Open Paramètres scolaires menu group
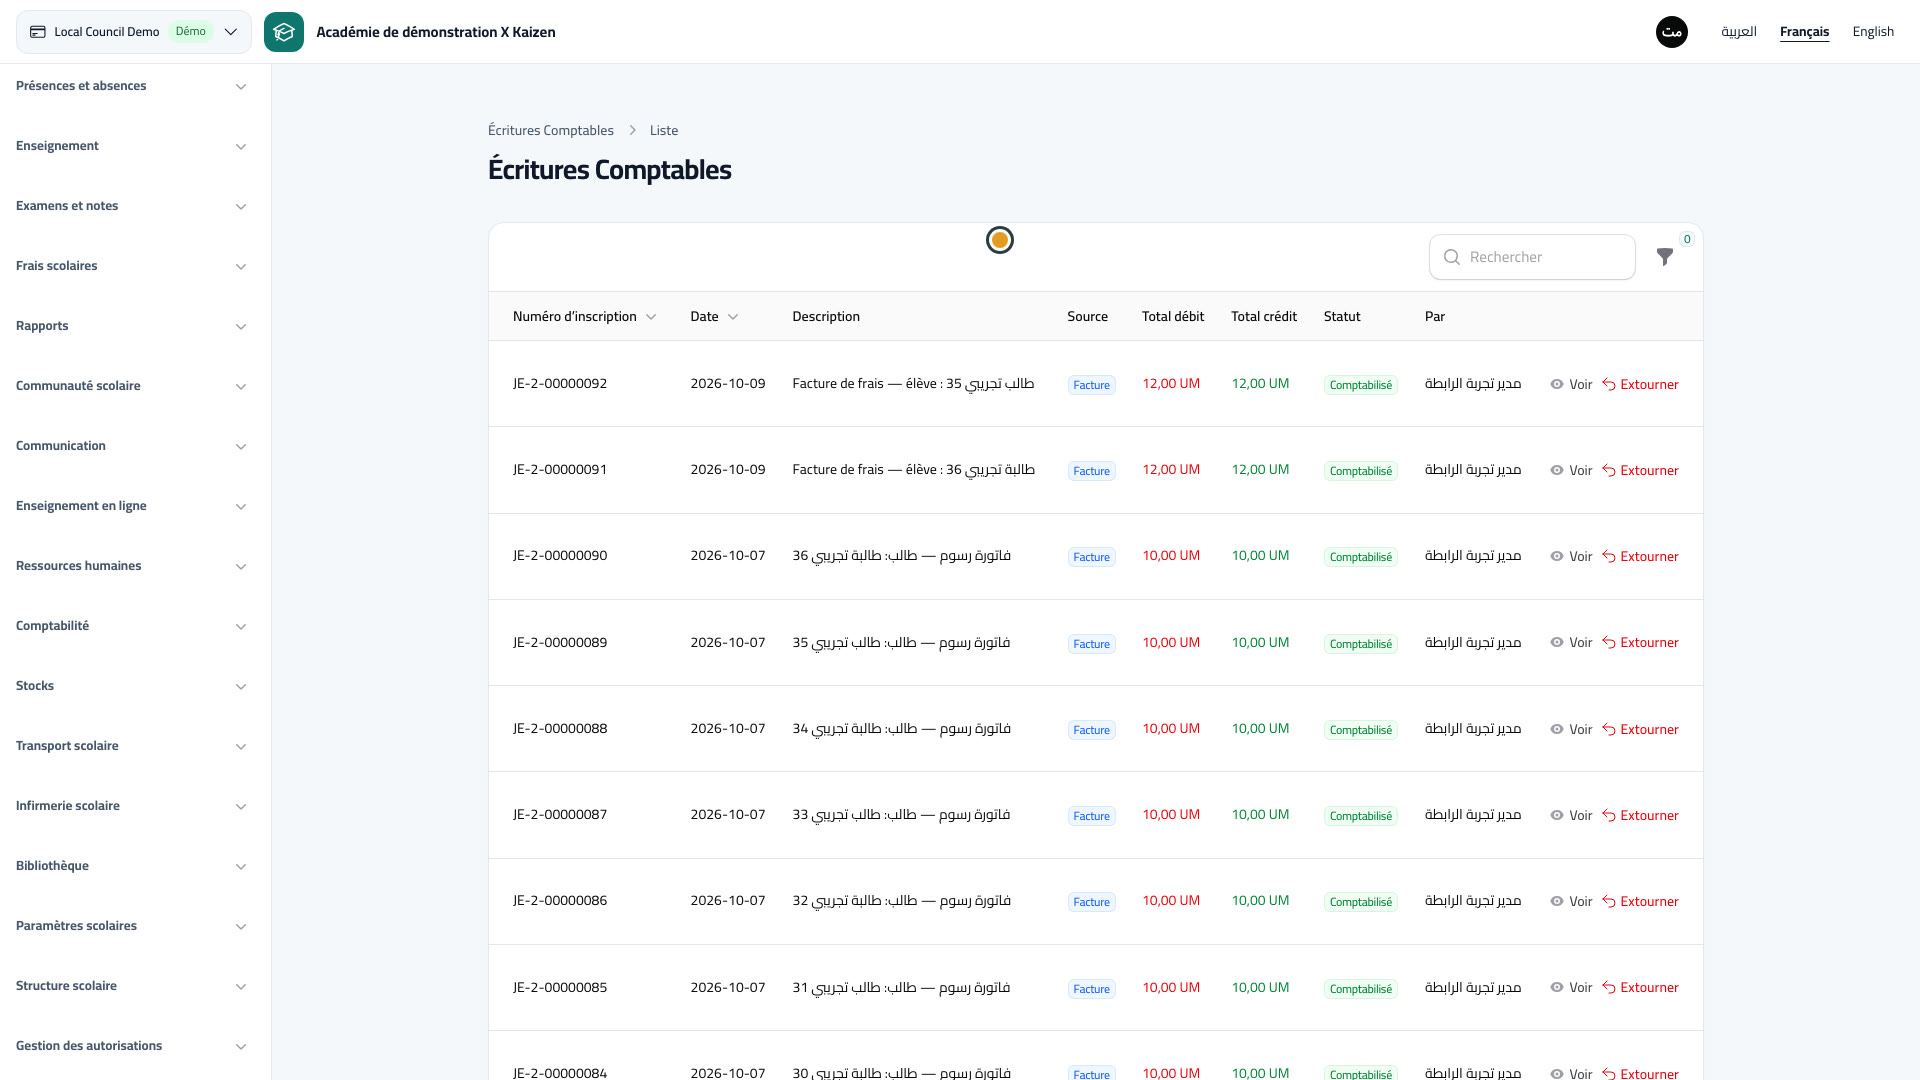The image size is (1920, 1080). [x=131, y=926]
